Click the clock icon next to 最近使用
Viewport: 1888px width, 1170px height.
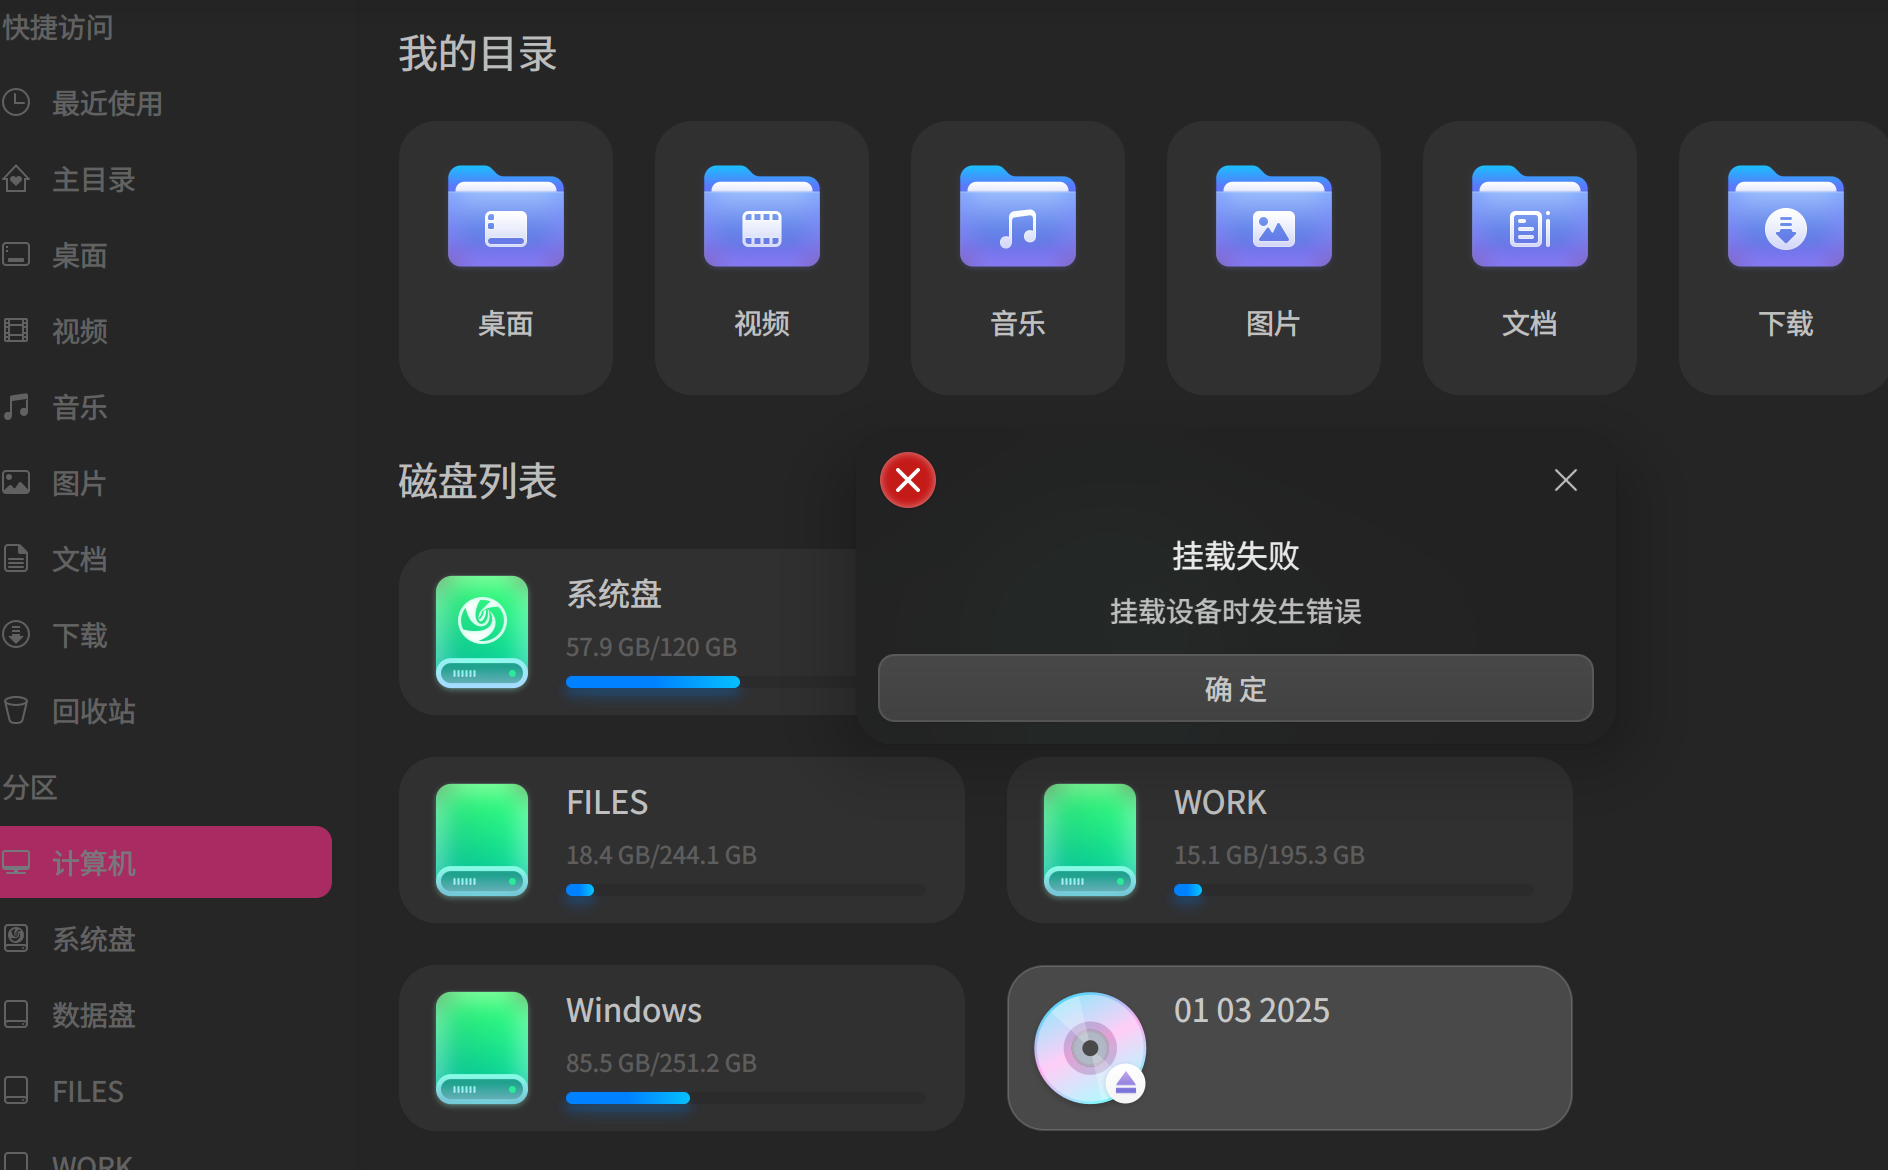coord(16,102)
